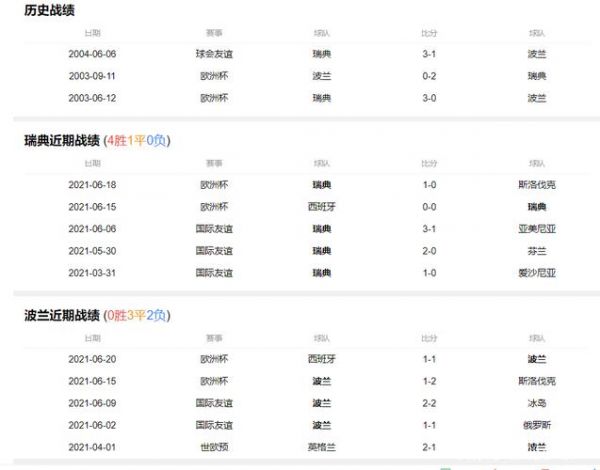Click the 瑞典近期战绩 section heading
This screenshot has width=600, height=470.
click(62, 140)
